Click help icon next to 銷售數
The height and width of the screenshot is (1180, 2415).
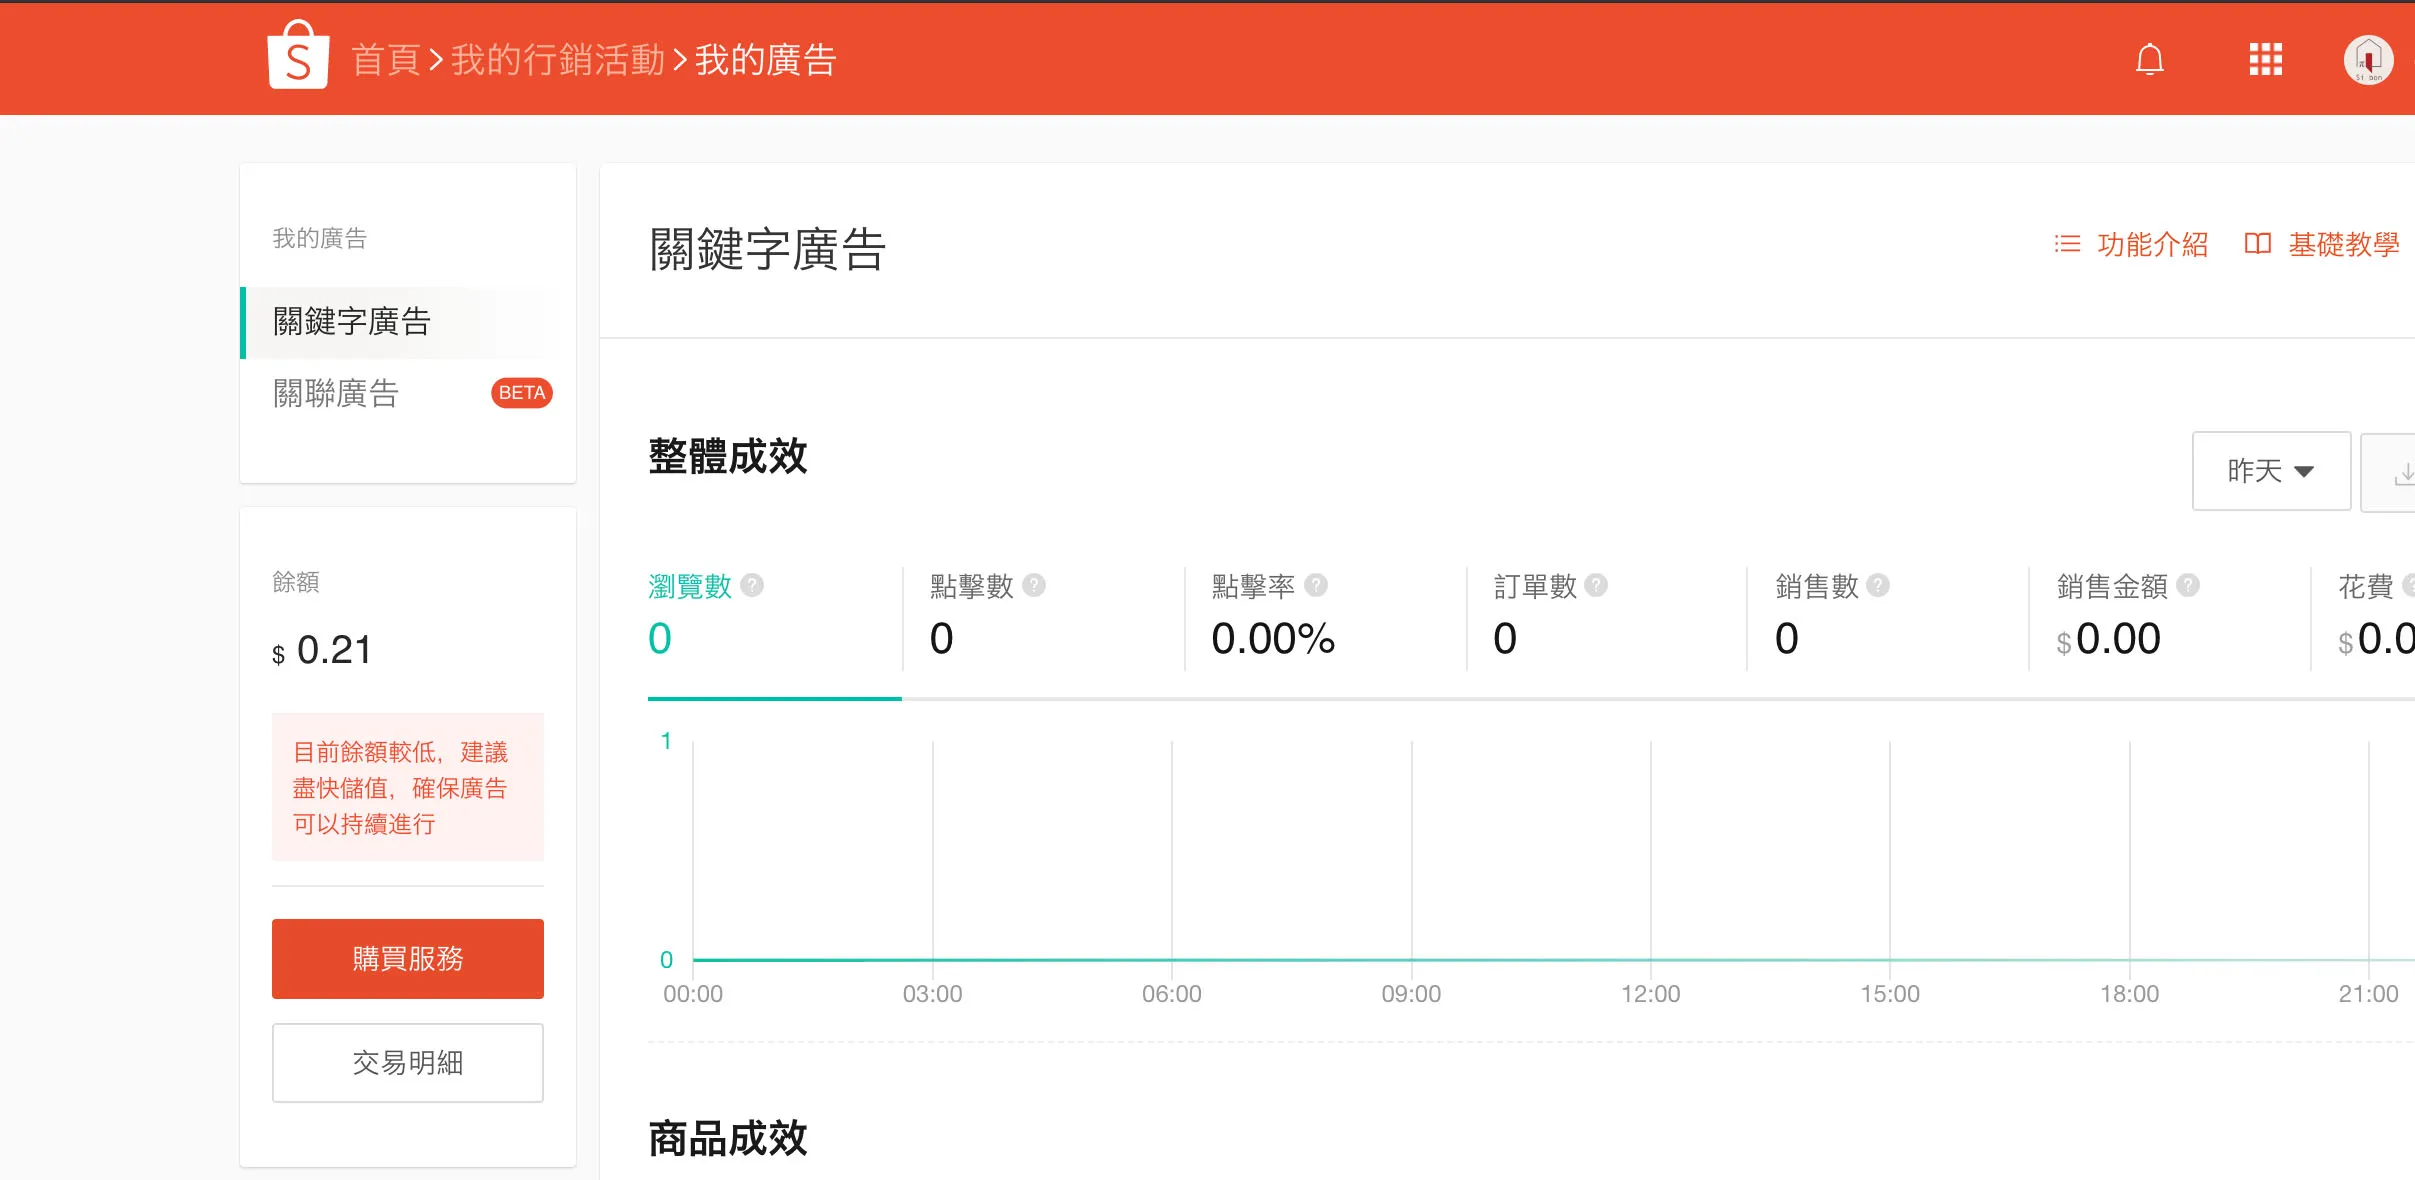tap(1878, 585)
